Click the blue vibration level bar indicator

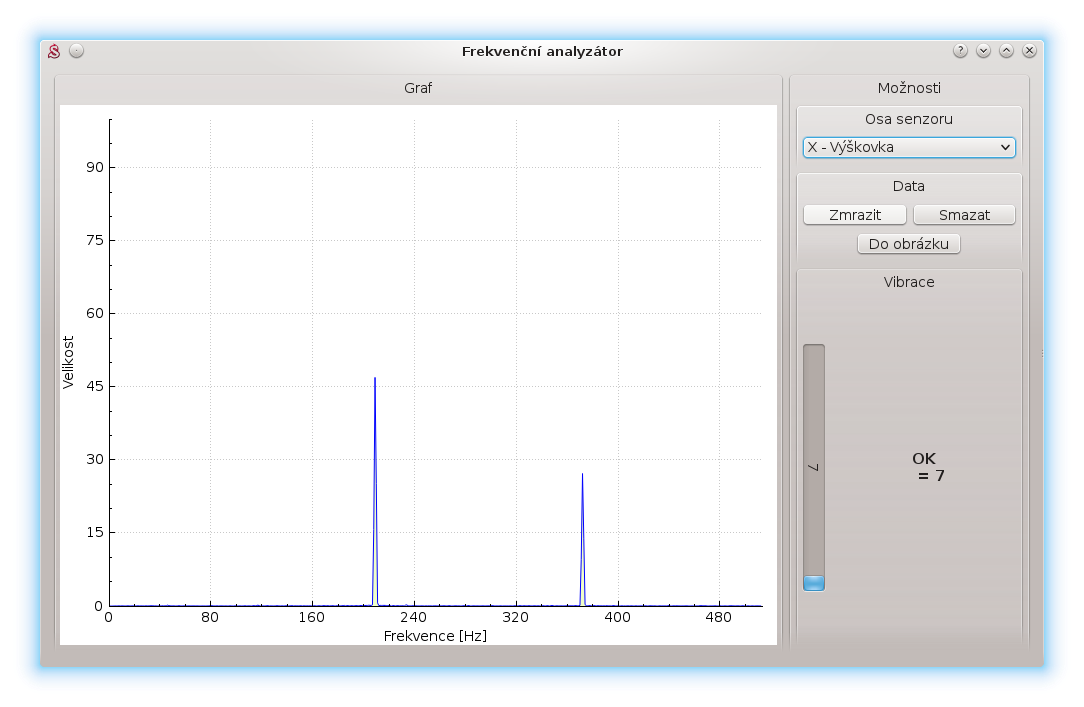pyautogui.click(x=814, y=583)
